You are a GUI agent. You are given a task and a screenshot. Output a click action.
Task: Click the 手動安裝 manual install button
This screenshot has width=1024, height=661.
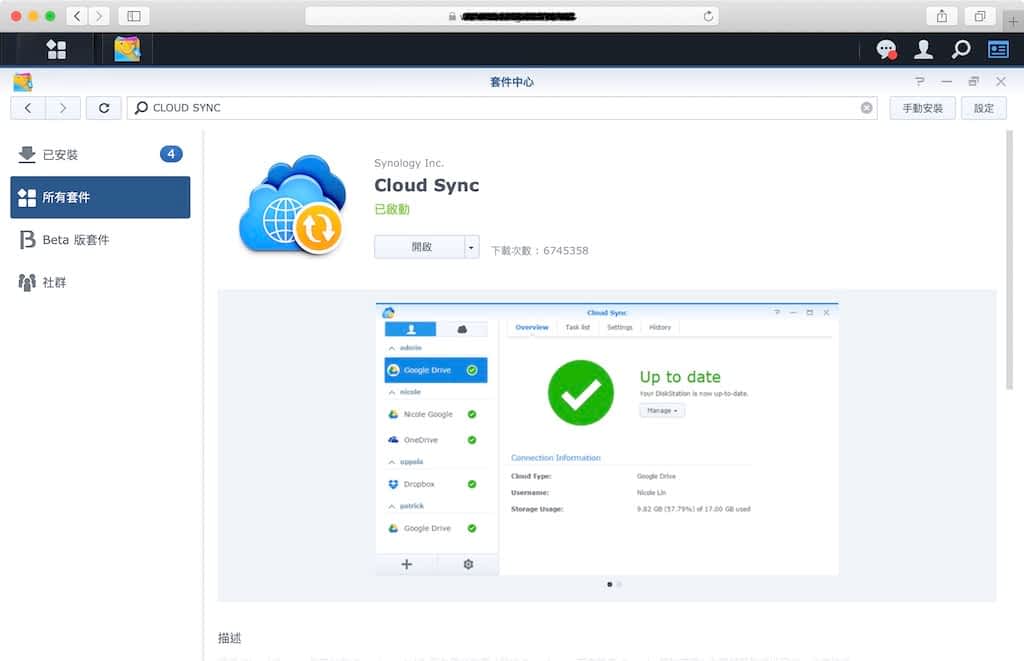click(922, 108)
